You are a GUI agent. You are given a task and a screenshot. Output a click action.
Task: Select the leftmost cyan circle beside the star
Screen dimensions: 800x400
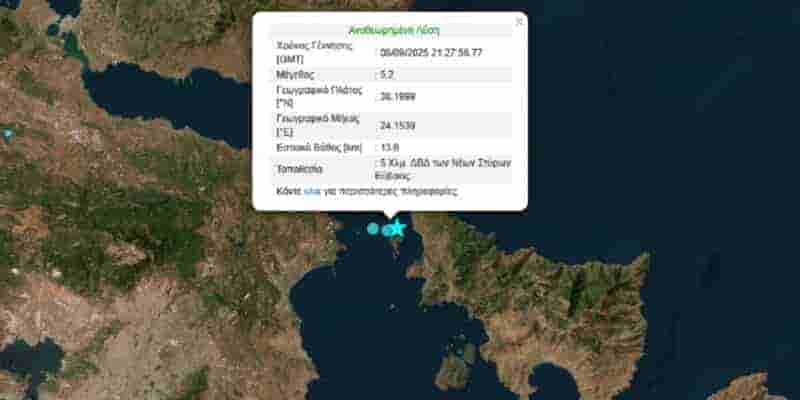pyautogui.click(x=373, y=229)
